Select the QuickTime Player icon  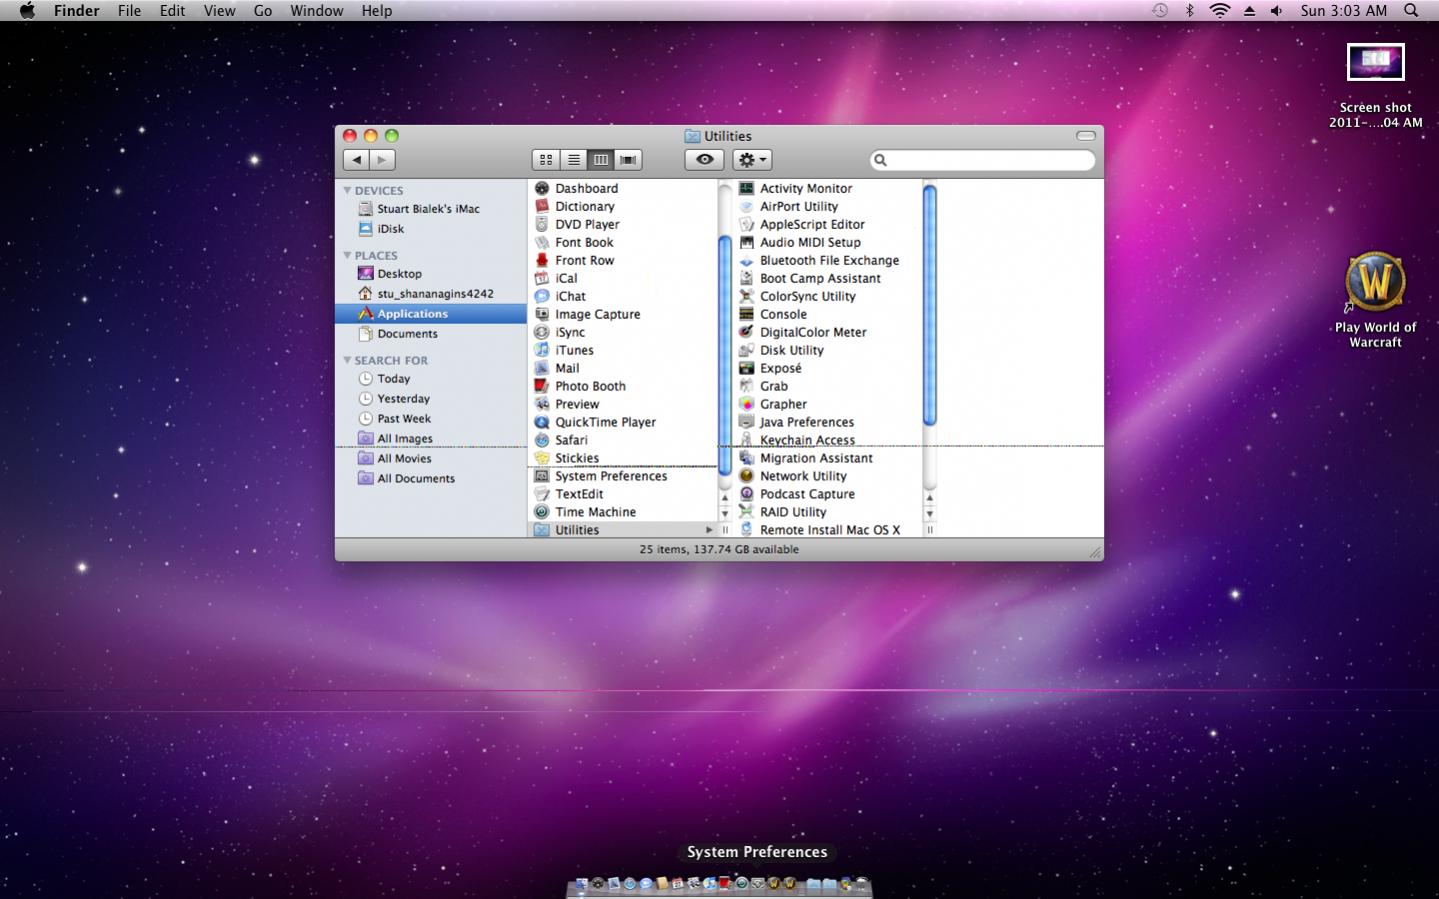[542, 422]
